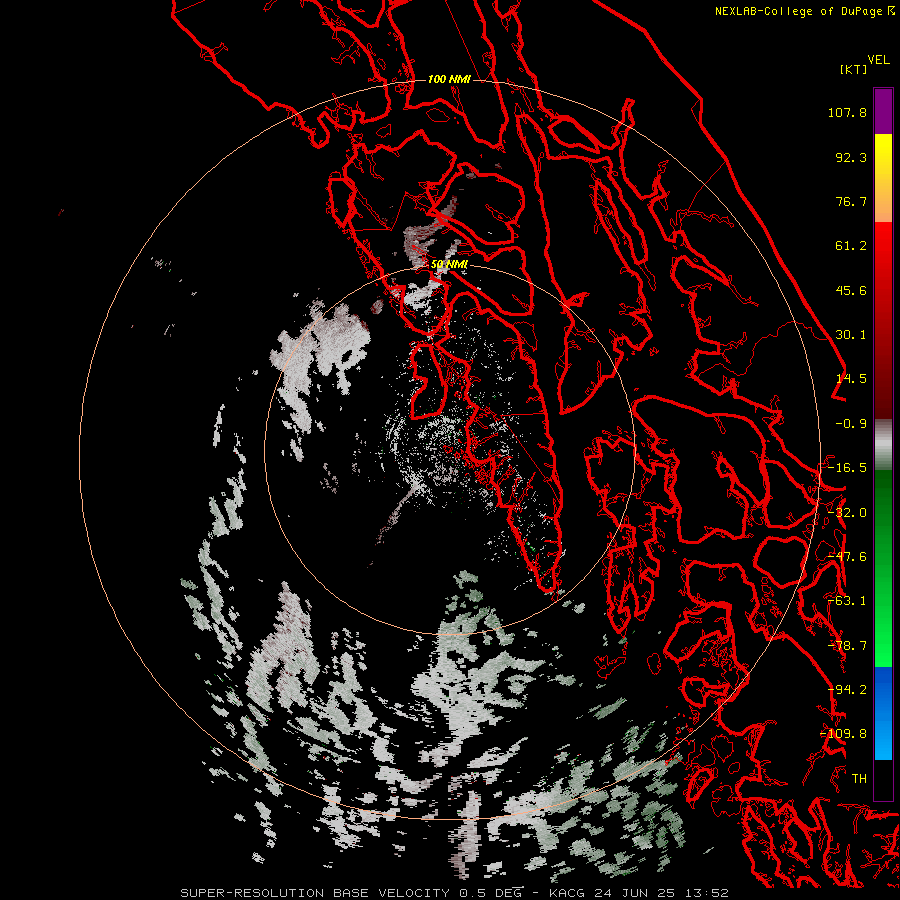This screenshot has height=900, width=900.
Task: Click the 14.5 velocity scale value
Action: pos(851,379)
